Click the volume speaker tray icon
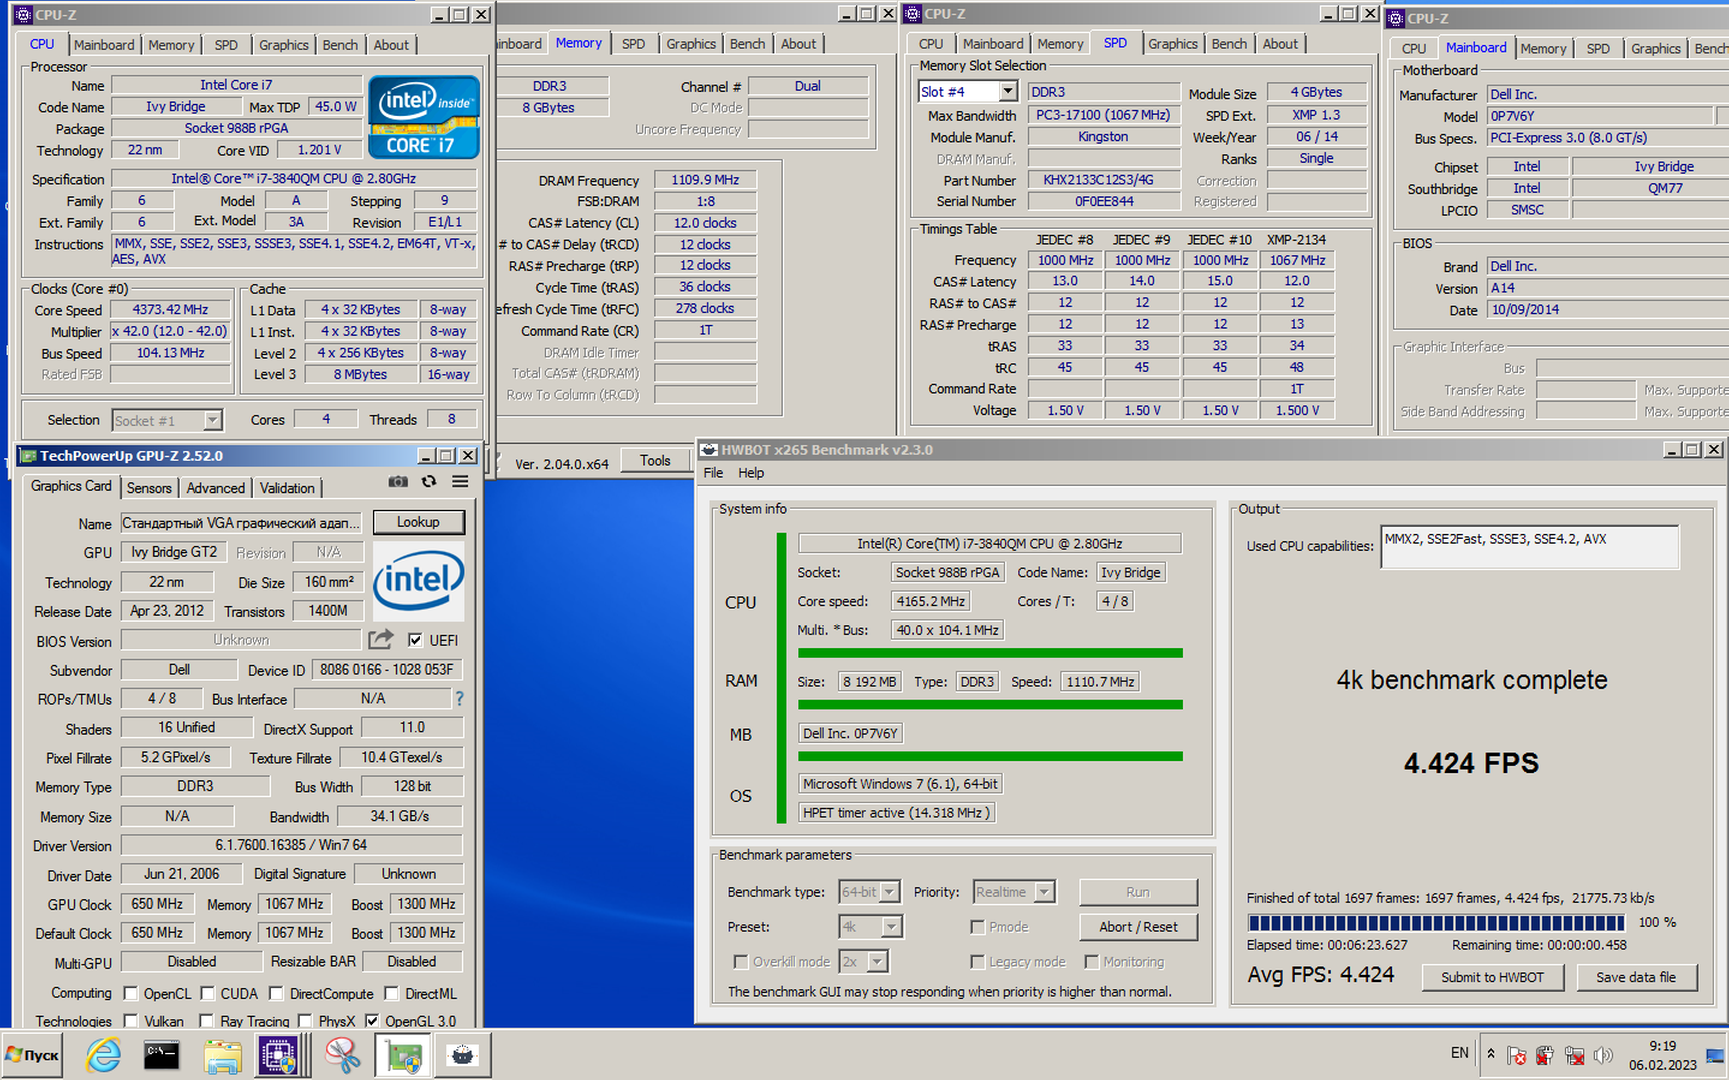The height and width of the screenshot is (1080, 1729). pyautogui.click(x=1603, y=1055)
